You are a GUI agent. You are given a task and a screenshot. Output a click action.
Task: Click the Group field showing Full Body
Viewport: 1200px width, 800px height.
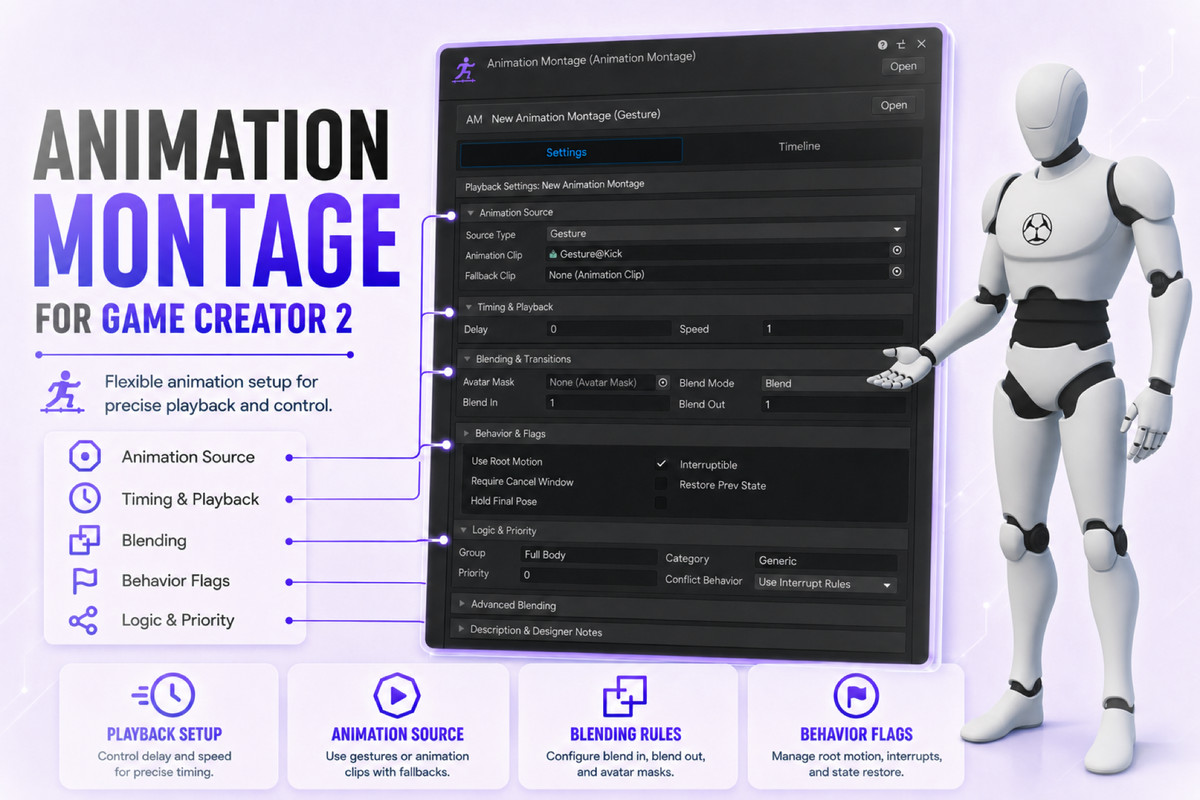[588, 555]
